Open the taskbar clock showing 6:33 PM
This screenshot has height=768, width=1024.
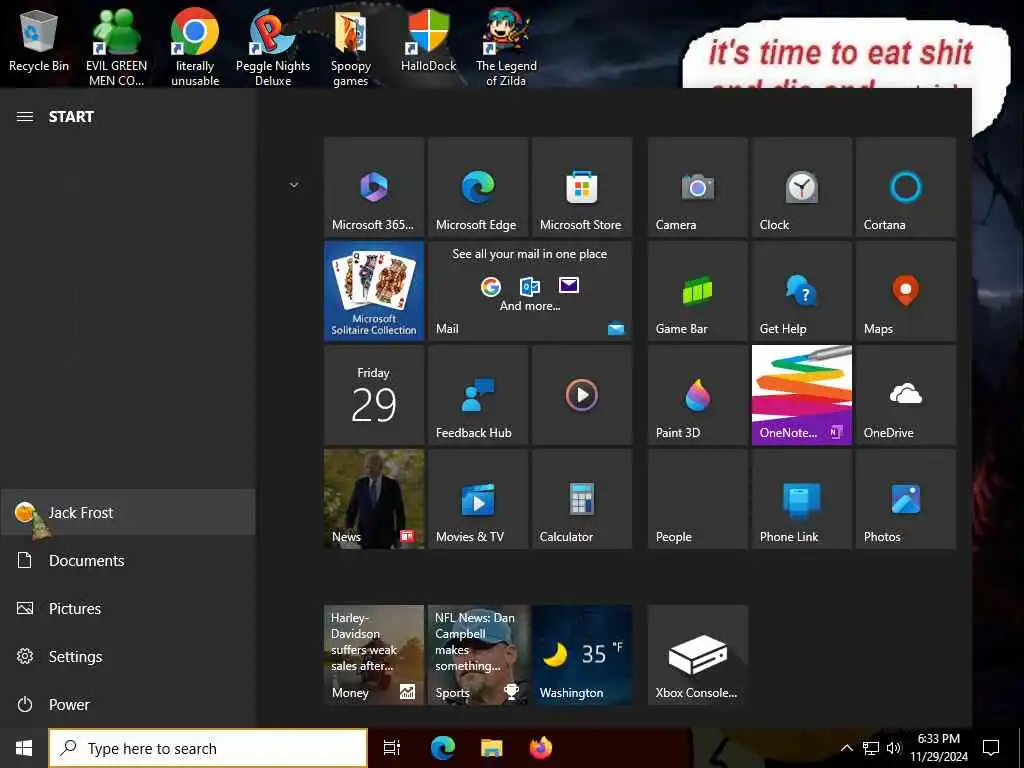pos(939,748)
